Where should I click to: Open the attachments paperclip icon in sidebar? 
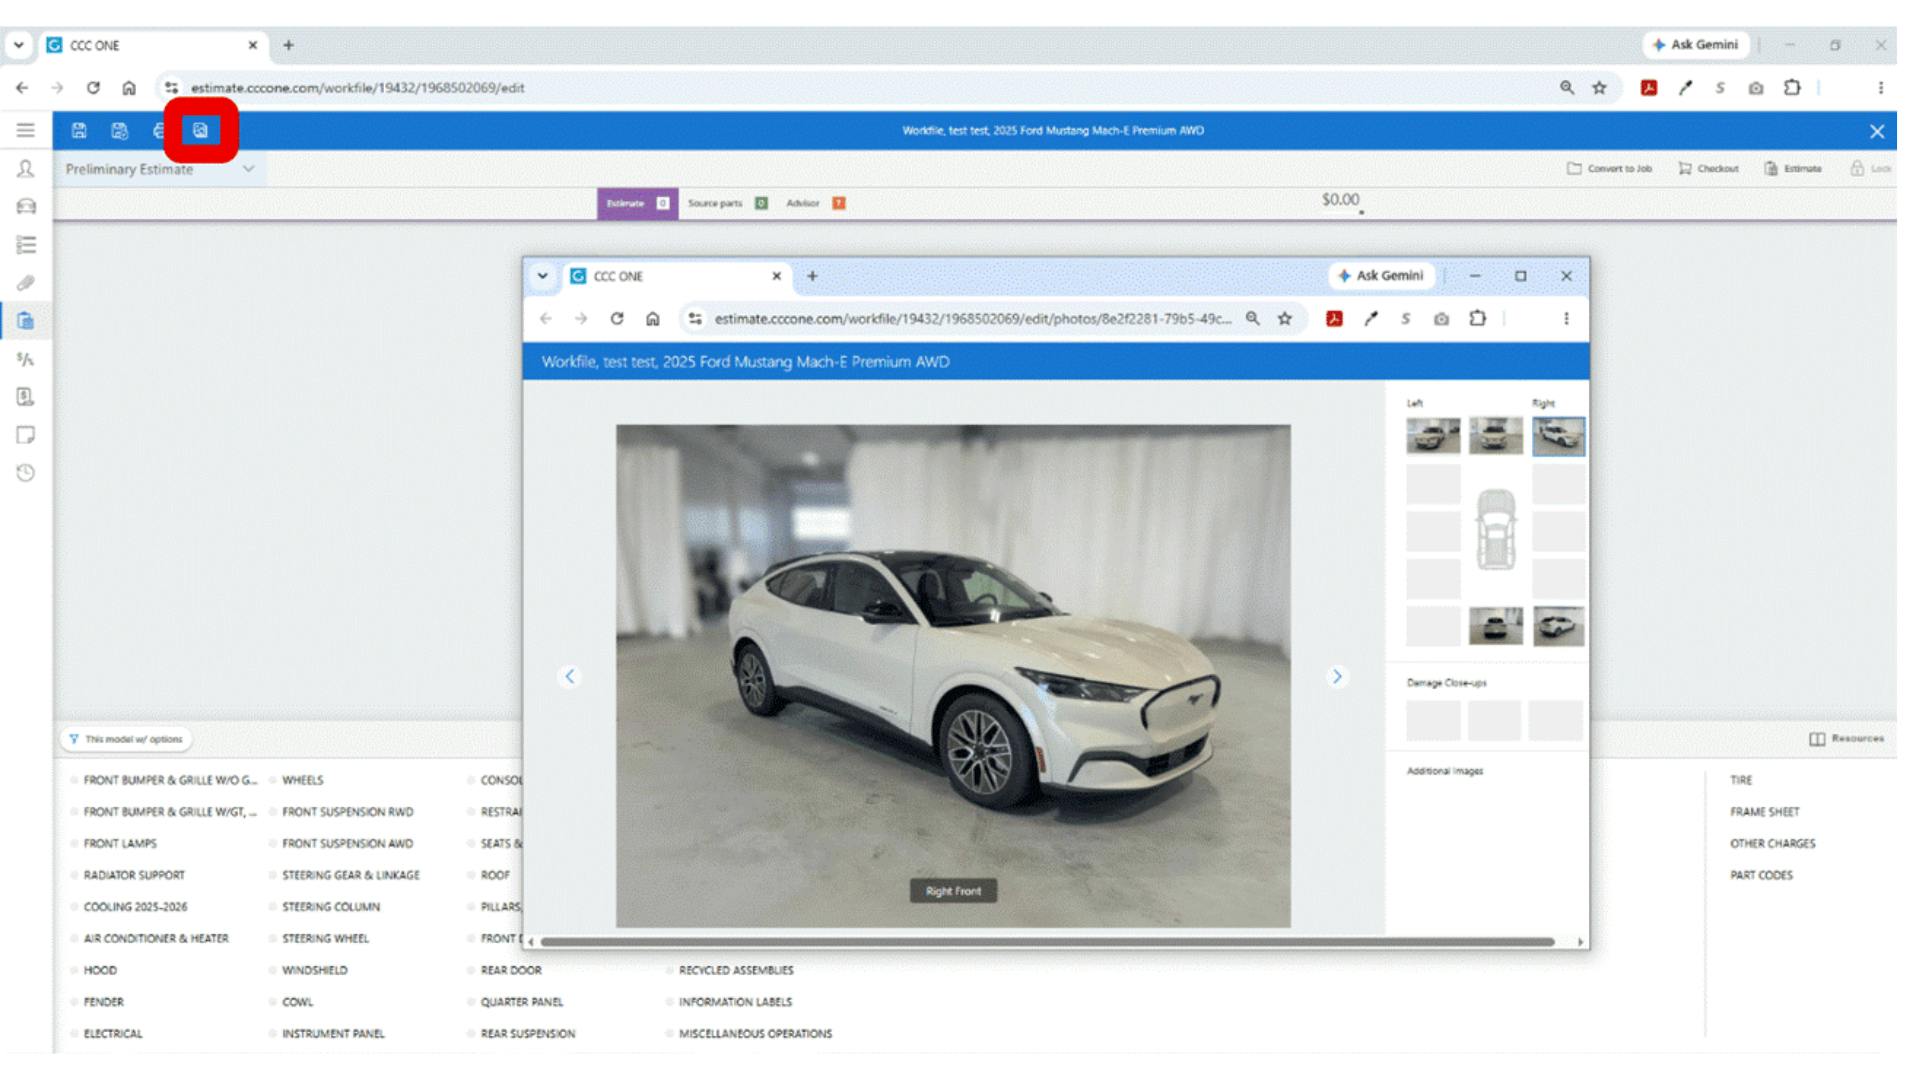coord(26,283)
